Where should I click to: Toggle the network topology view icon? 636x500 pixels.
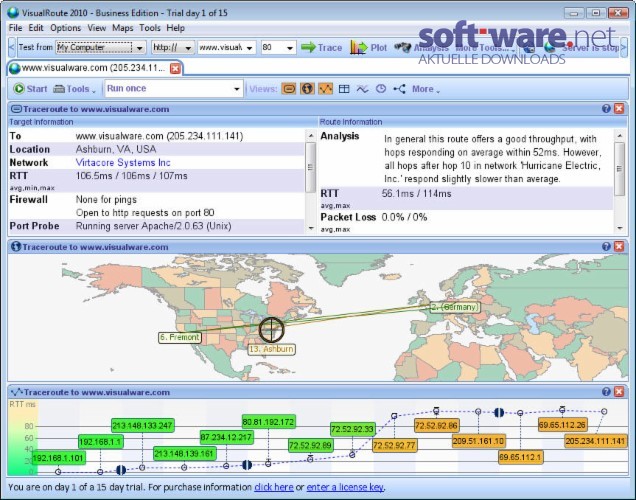(x=400, y=89)
